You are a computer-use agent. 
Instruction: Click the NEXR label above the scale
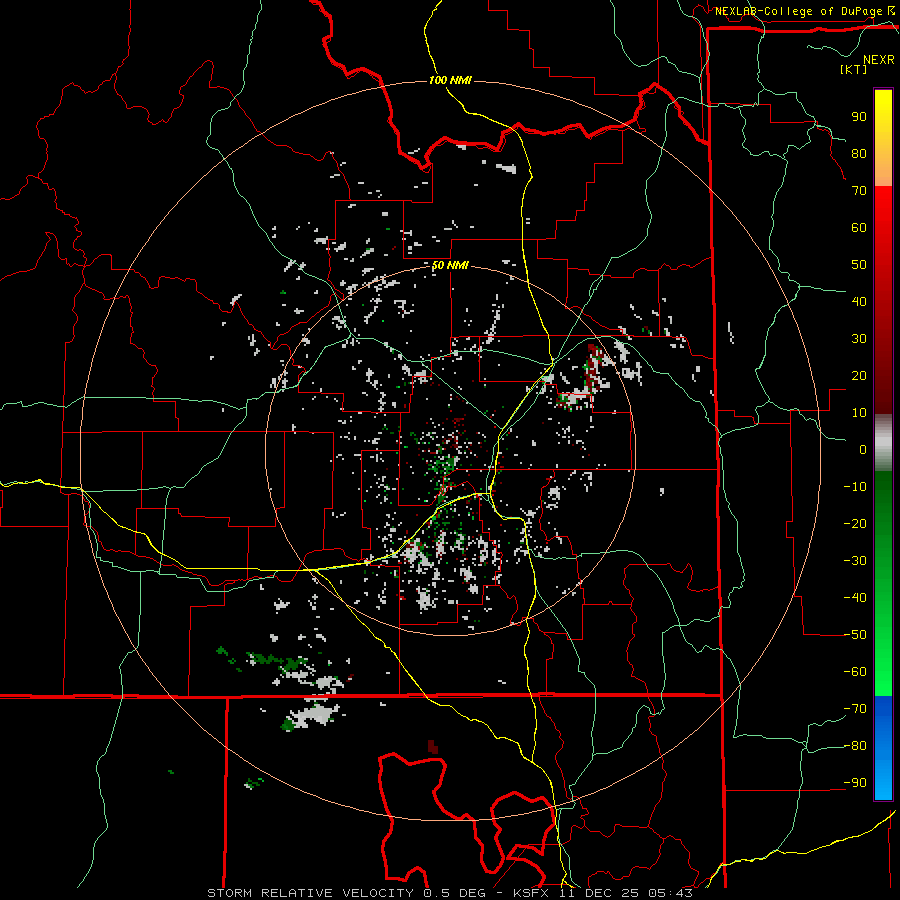point(879,60)
